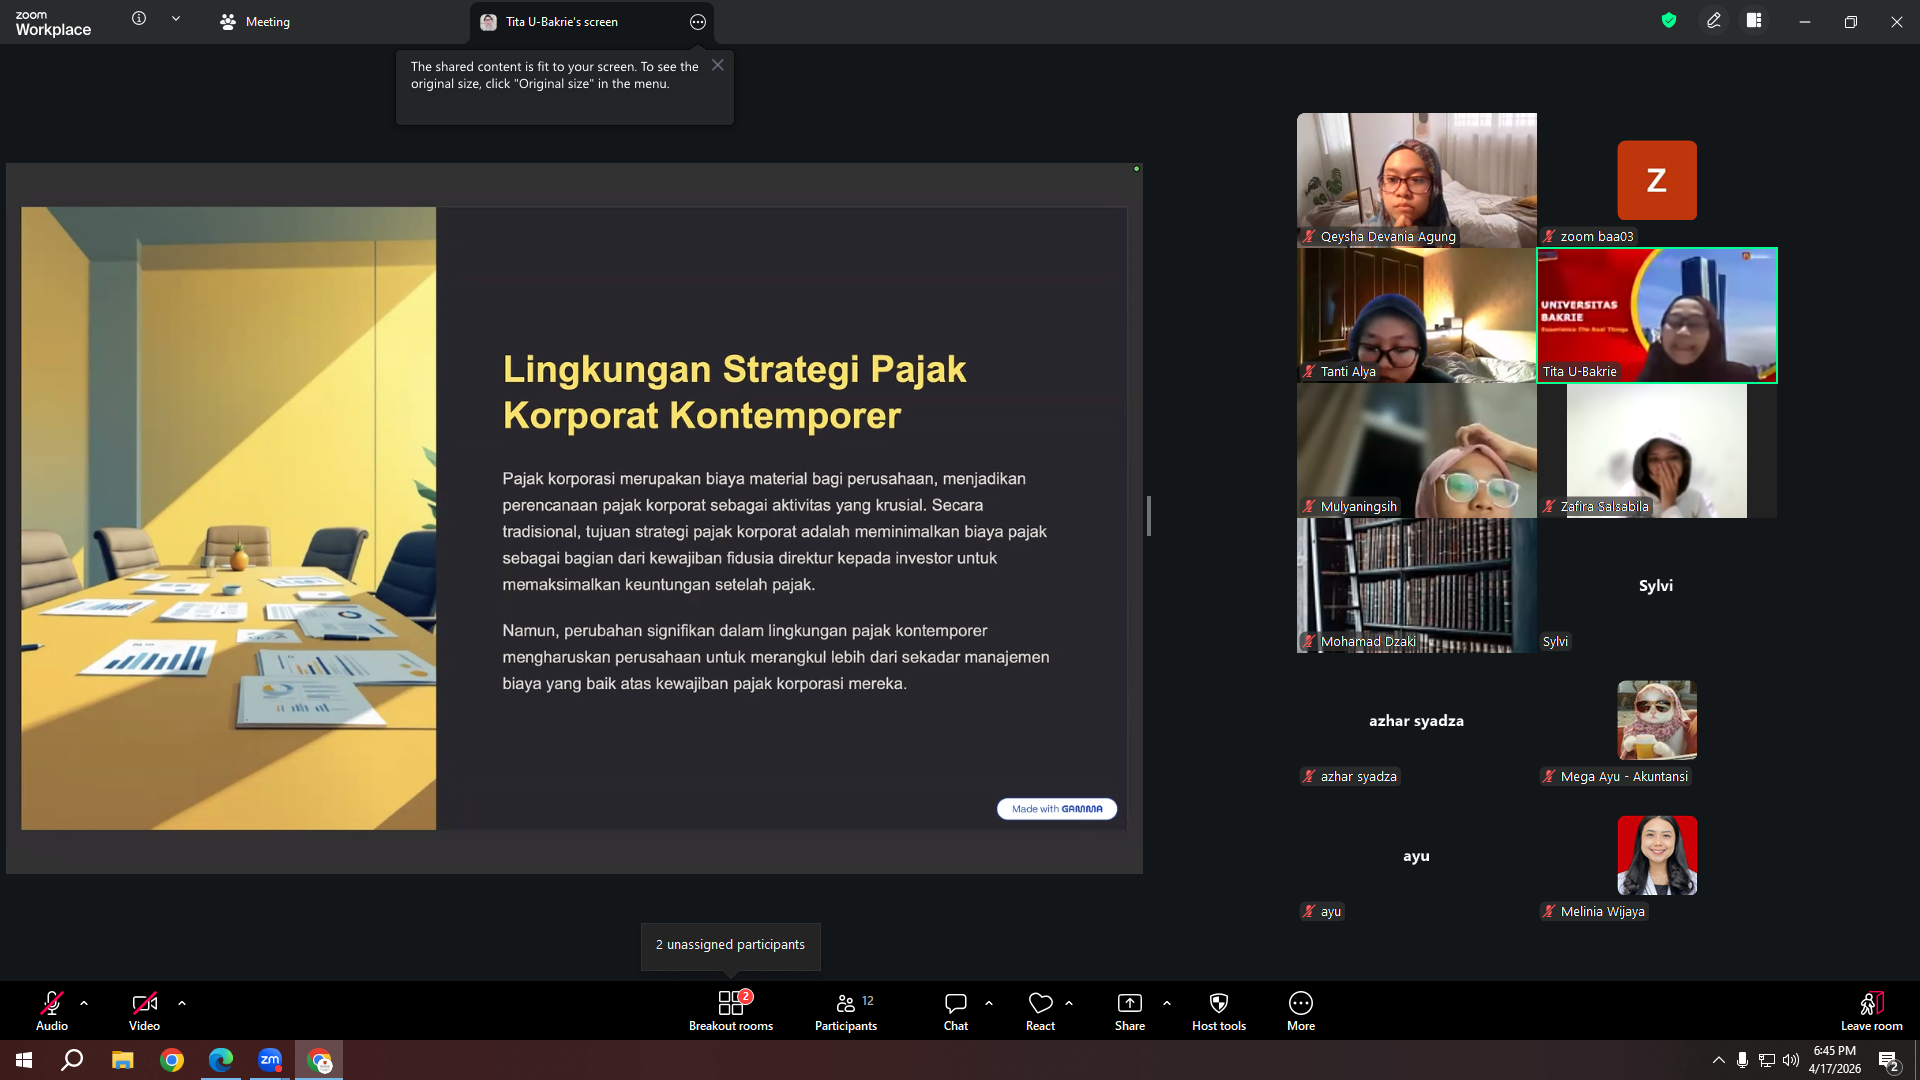Launch Microsoft Edge from the taskbar

pos(221,1060)
